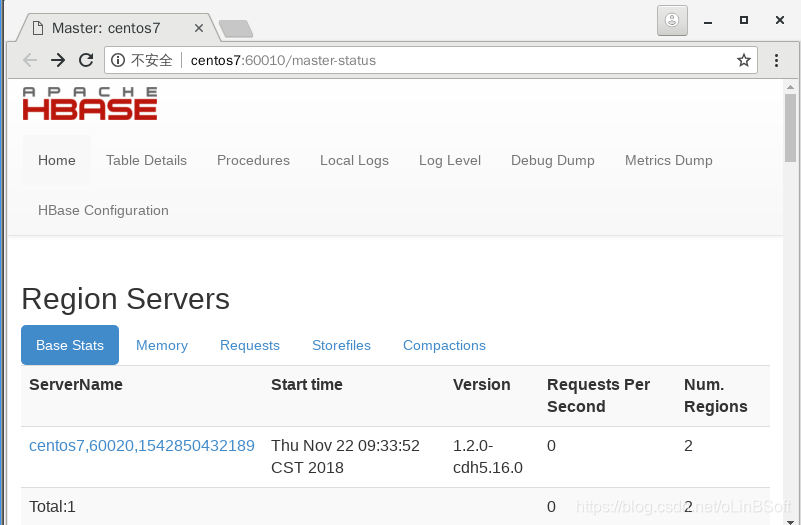801x525 pixels.
Task: Go to Home navigation item
Action: tap(57, 160)
